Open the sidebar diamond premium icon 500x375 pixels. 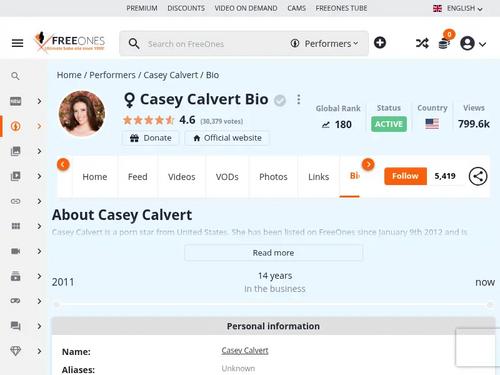(16, 351)
